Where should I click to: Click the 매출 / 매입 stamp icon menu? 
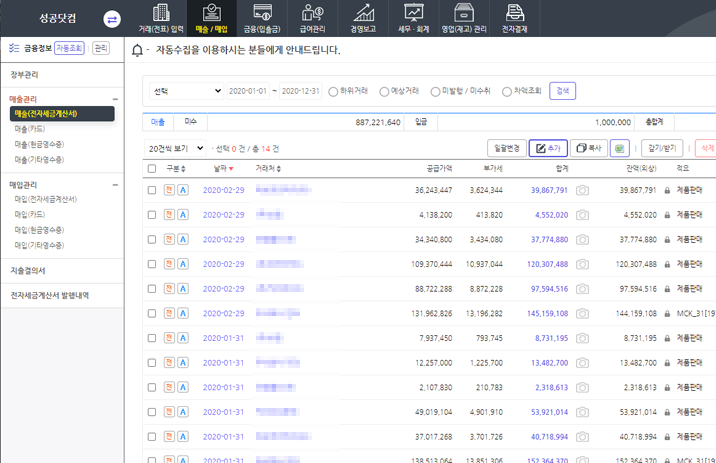(211, 18)
